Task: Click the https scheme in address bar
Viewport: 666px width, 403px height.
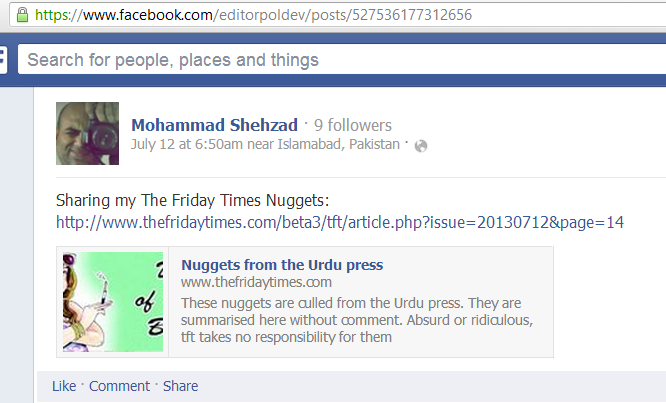Action: 51,15
